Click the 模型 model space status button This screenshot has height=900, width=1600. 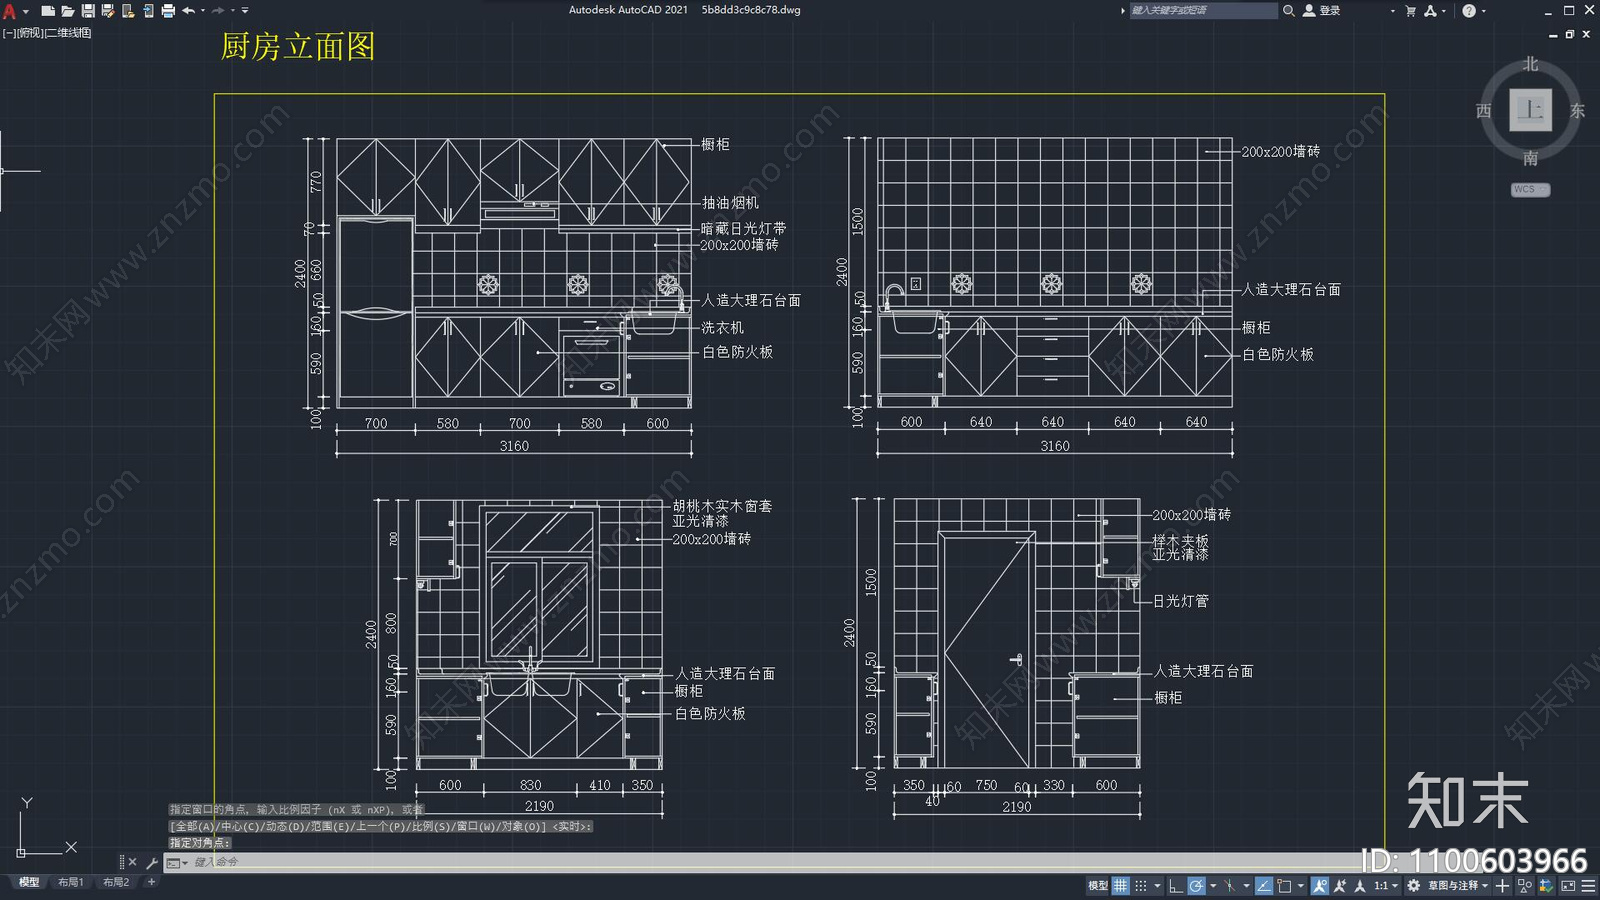tap(1098, 885)
